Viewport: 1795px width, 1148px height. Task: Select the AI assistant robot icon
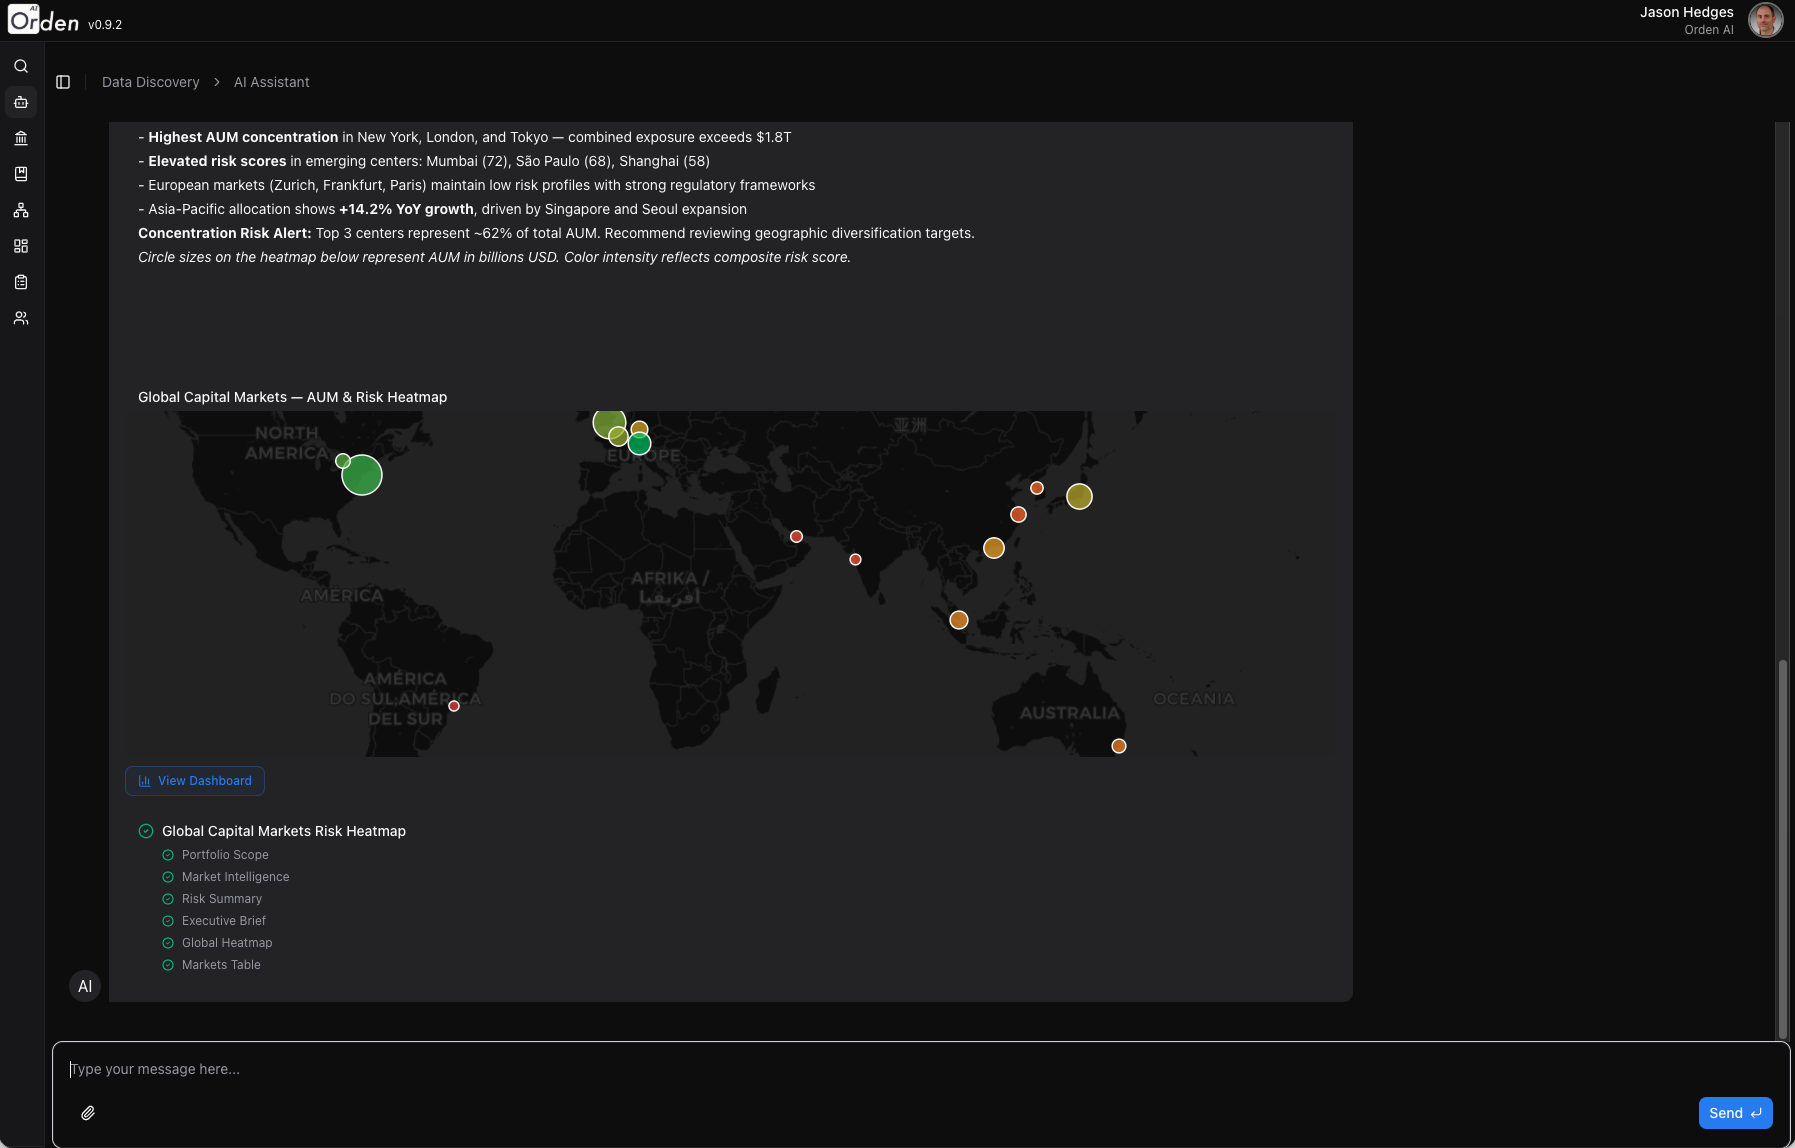point(20,101)
